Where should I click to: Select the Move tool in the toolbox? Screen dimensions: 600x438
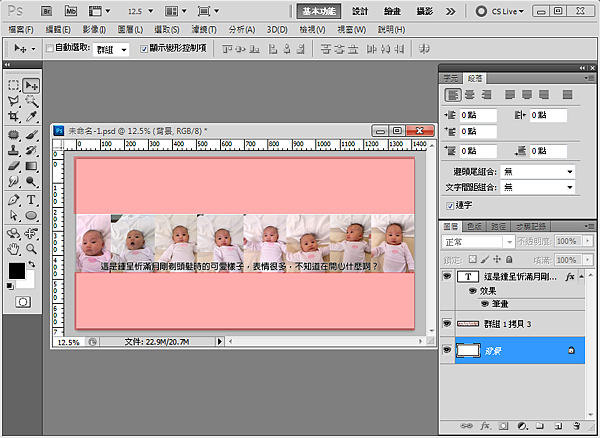coord(31,86)
